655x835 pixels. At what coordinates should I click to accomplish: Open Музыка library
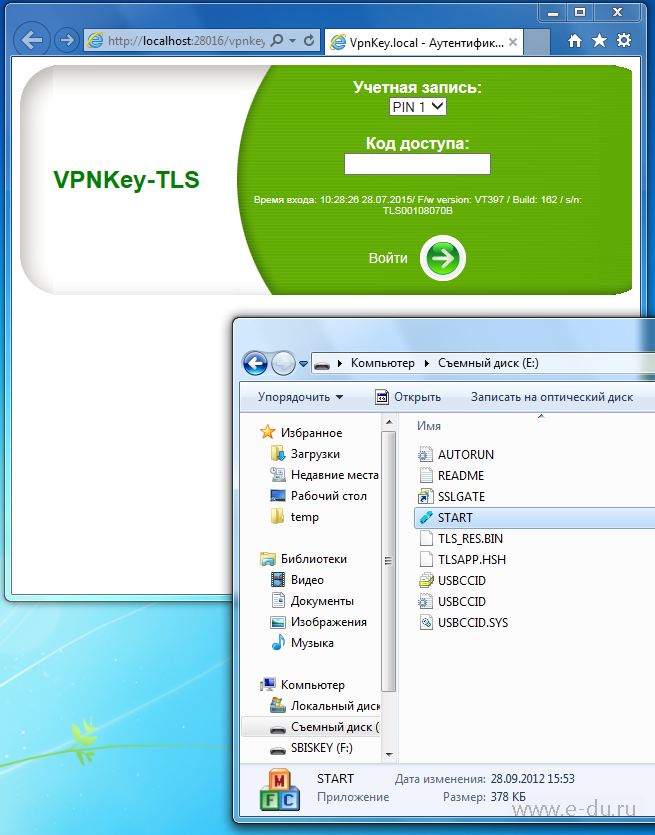pos(312,643)
